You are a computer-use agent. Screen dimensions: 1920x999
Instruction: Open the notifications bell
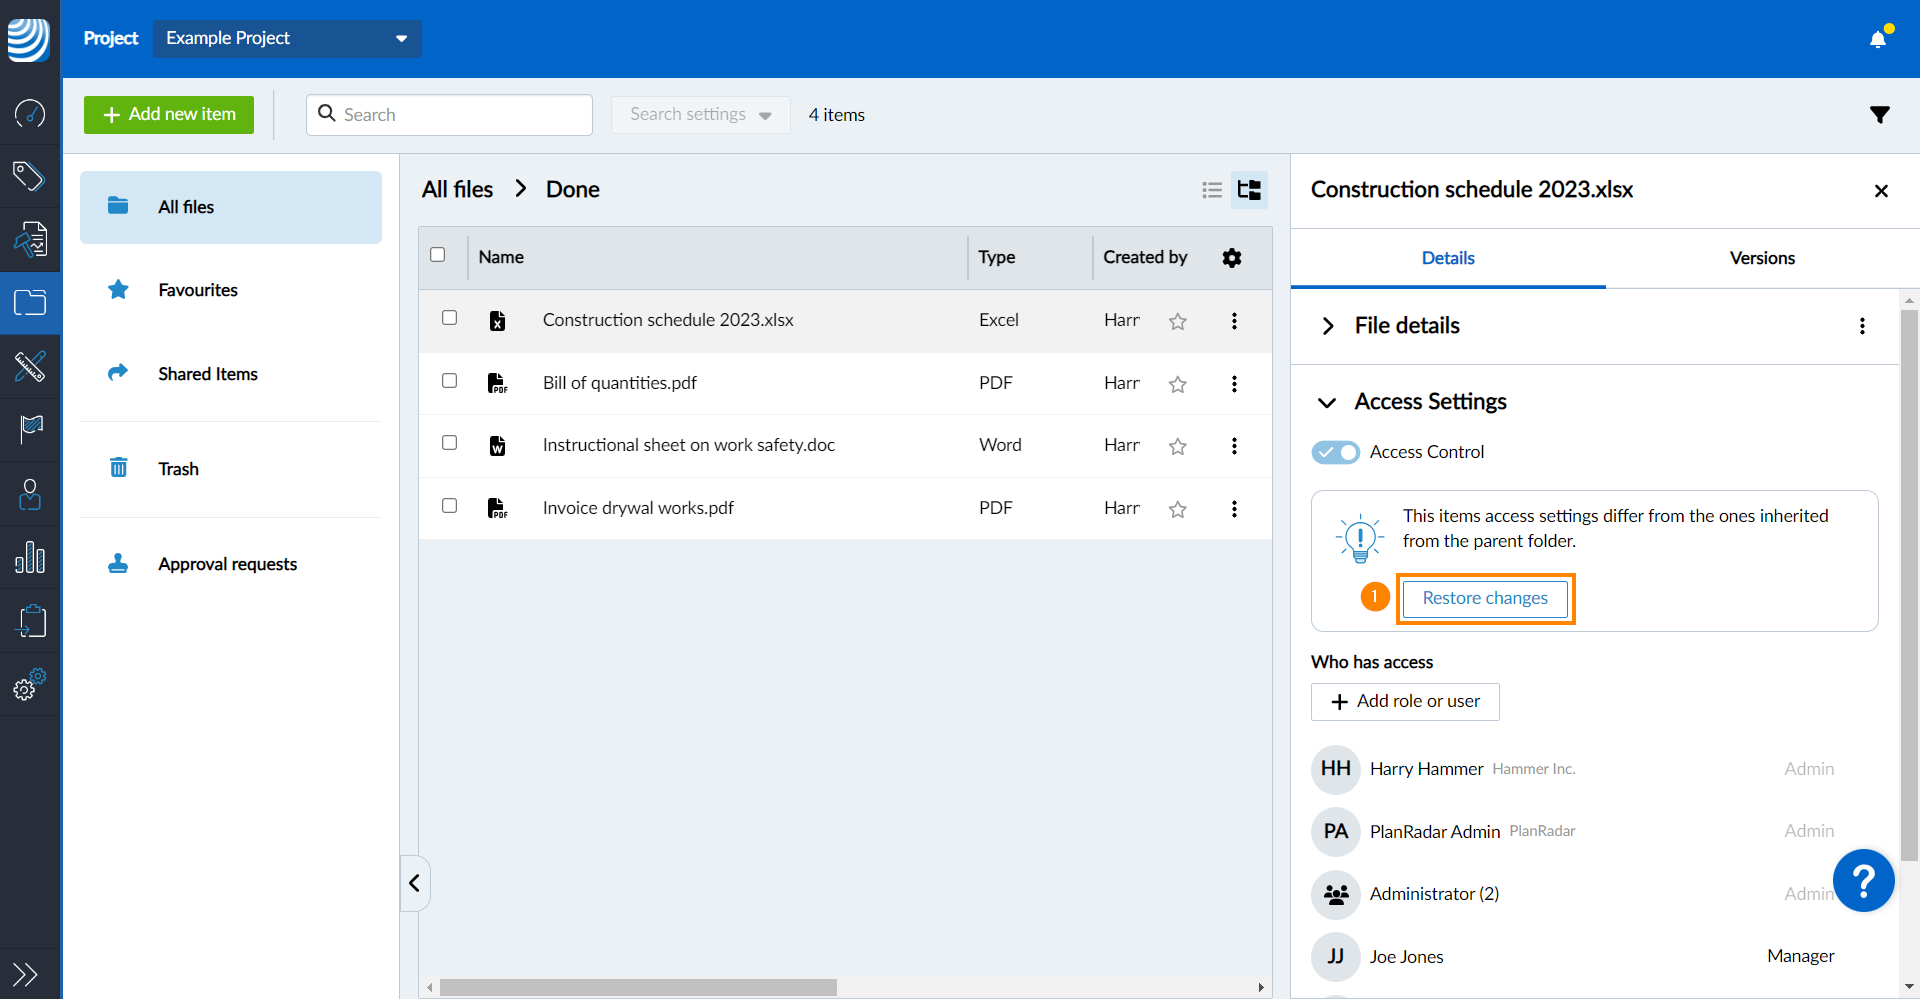1878,39
